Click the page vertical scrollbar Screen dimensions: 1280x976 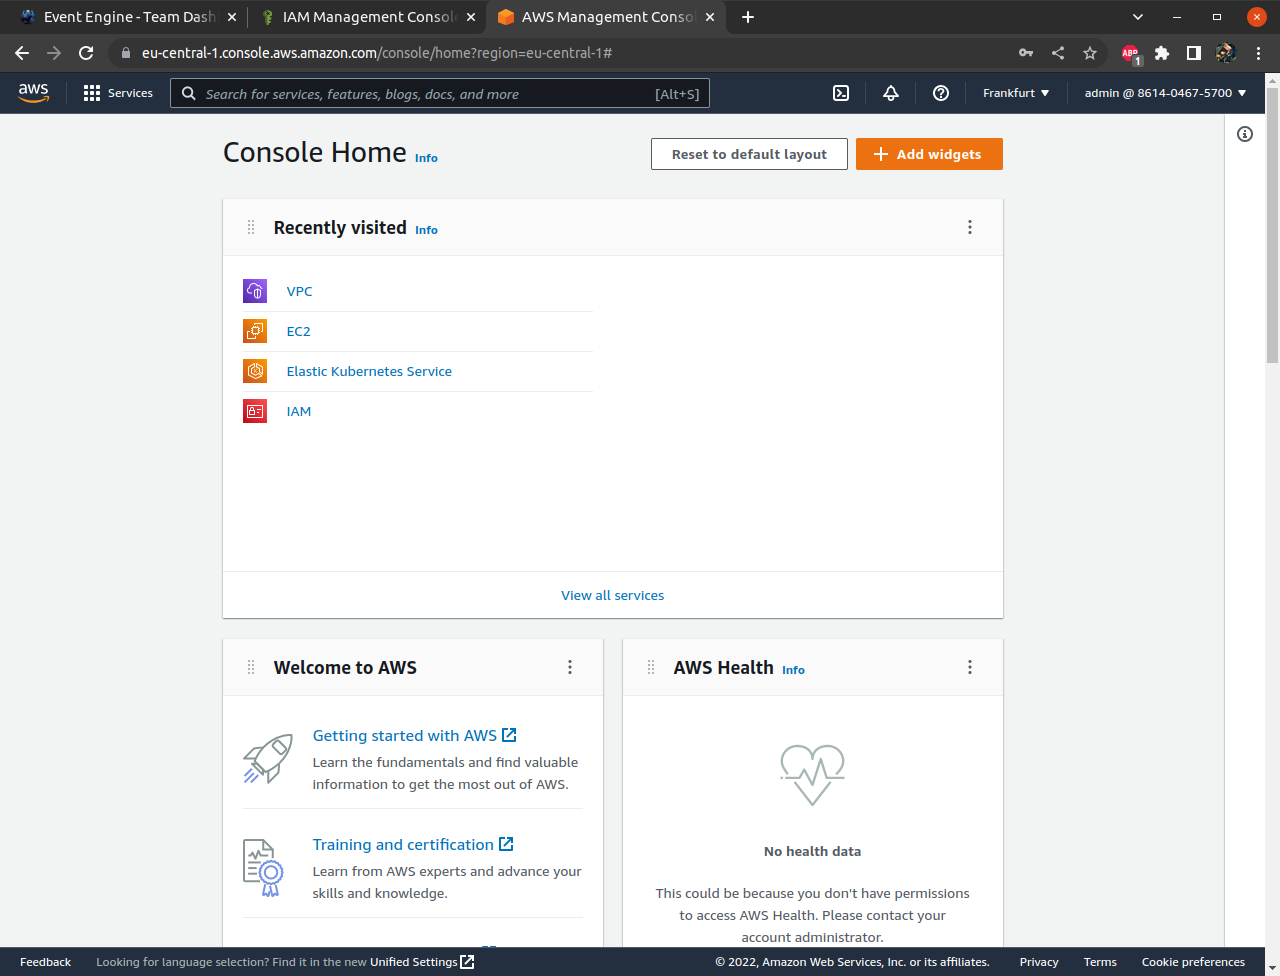point(1272,225)
